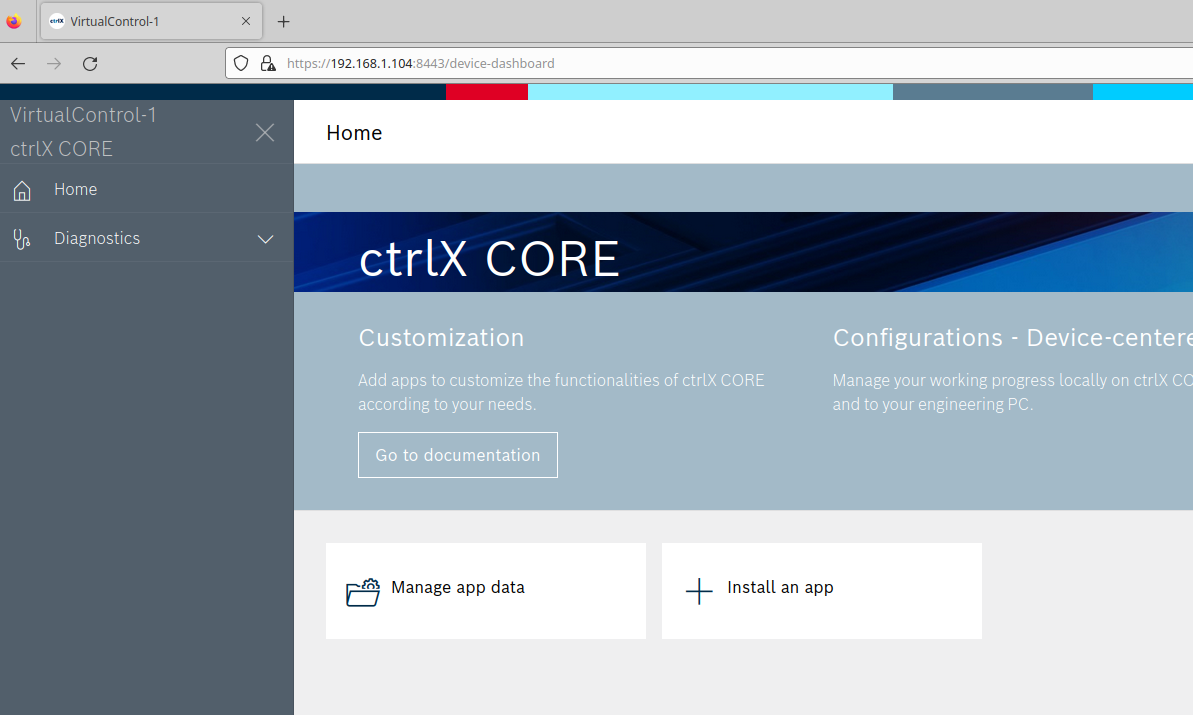Click the Diagnostics stethoscope icon
This screenshot has width=1193, height=715.
tap(22, 239)
